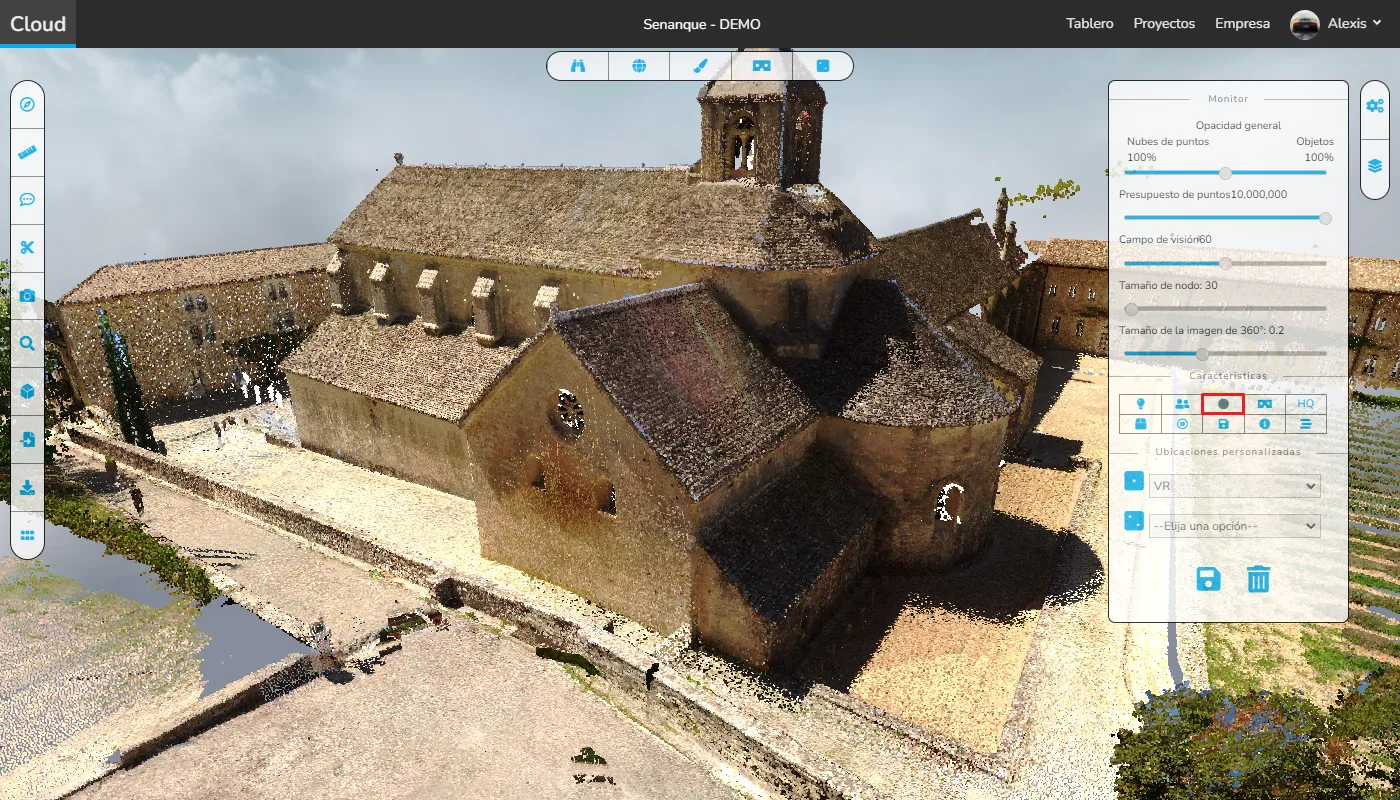Click the Alexis profile avatar

pos(1305,24)
